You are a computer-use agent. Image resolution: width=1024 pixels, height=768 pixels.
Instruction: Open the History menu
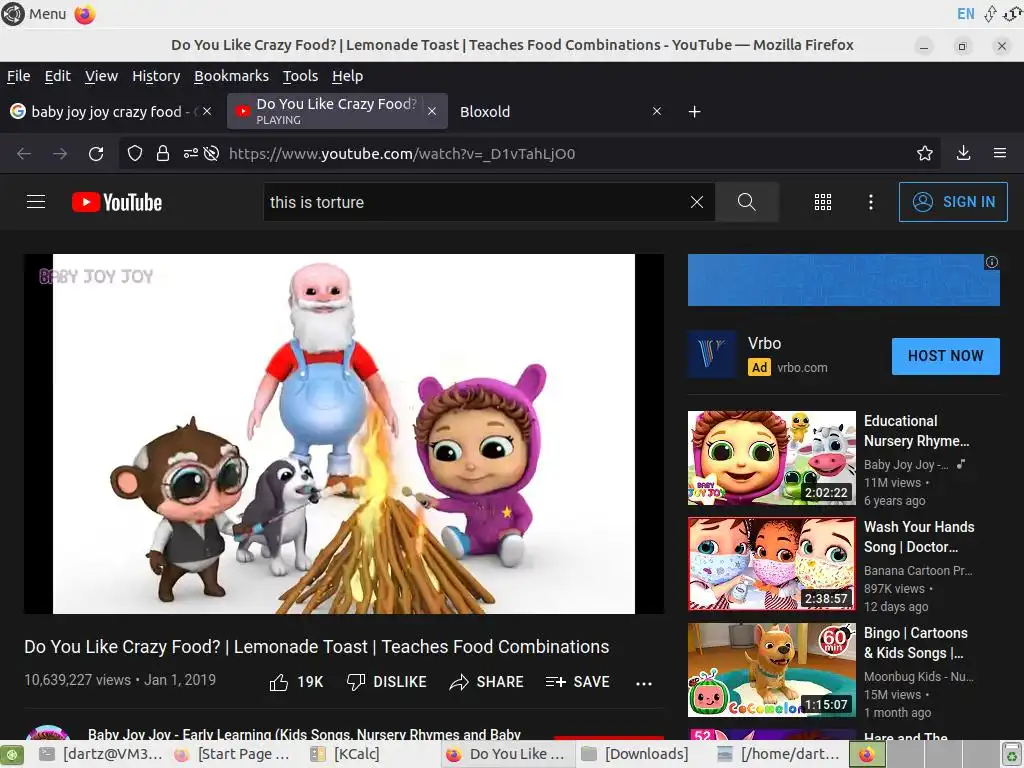(x=156, y=76)
